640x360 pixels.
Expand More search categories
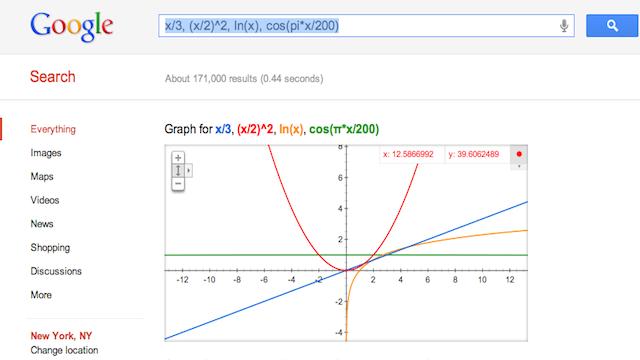pos(41,295)
